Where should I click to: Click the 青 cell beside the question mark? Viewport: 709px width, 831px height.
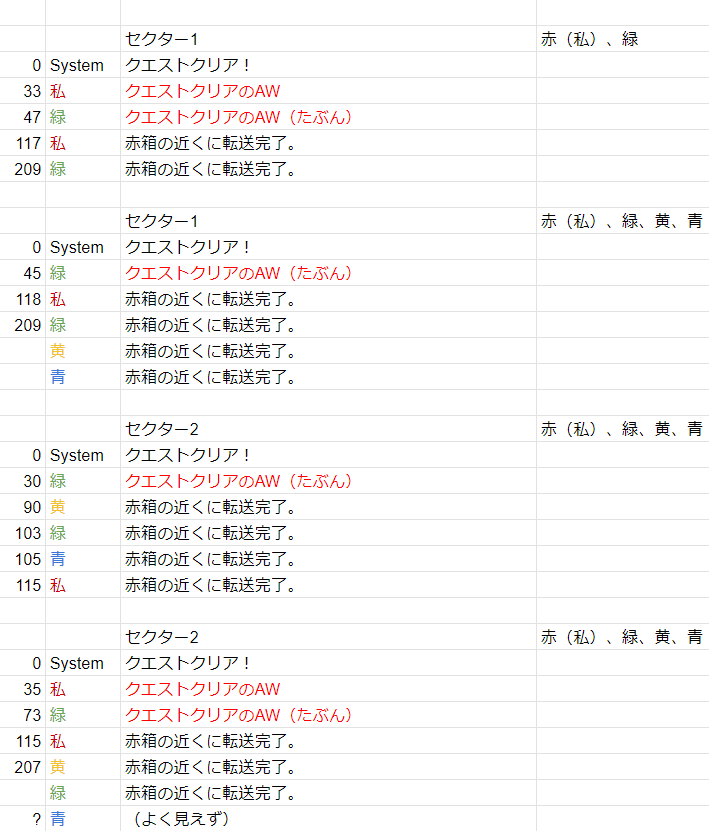[83, 819]
